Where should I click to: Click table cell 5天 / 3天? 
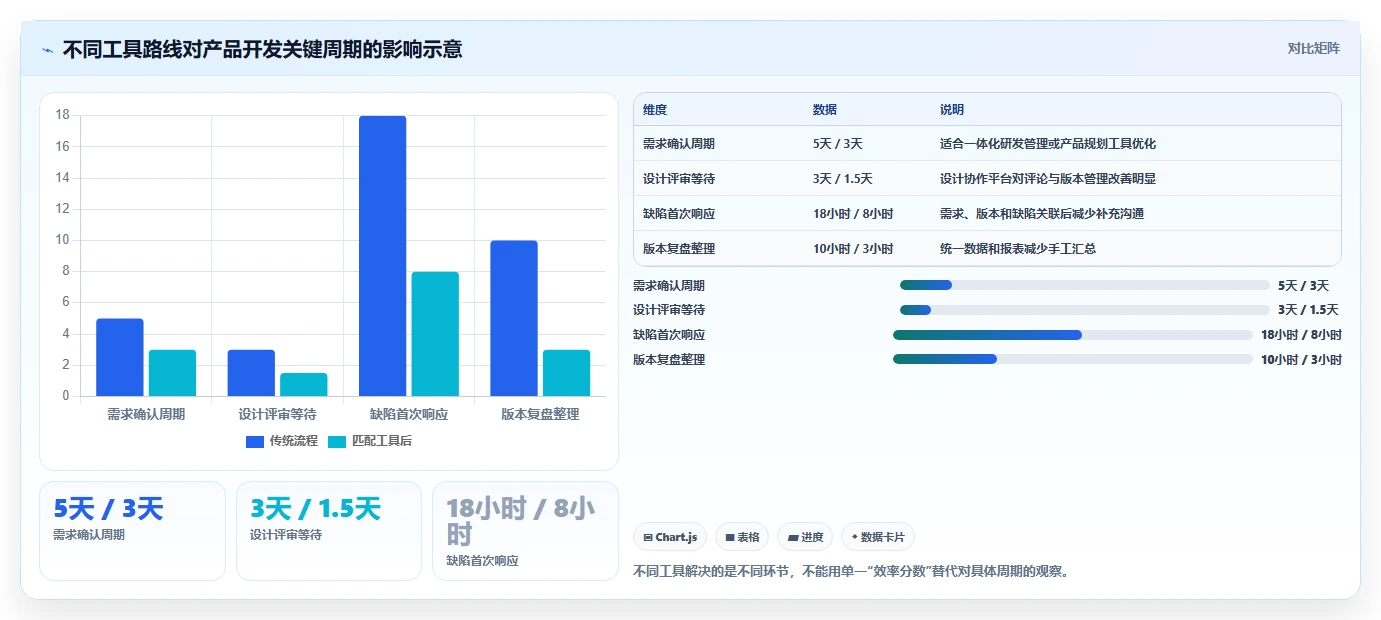[838, 144]
